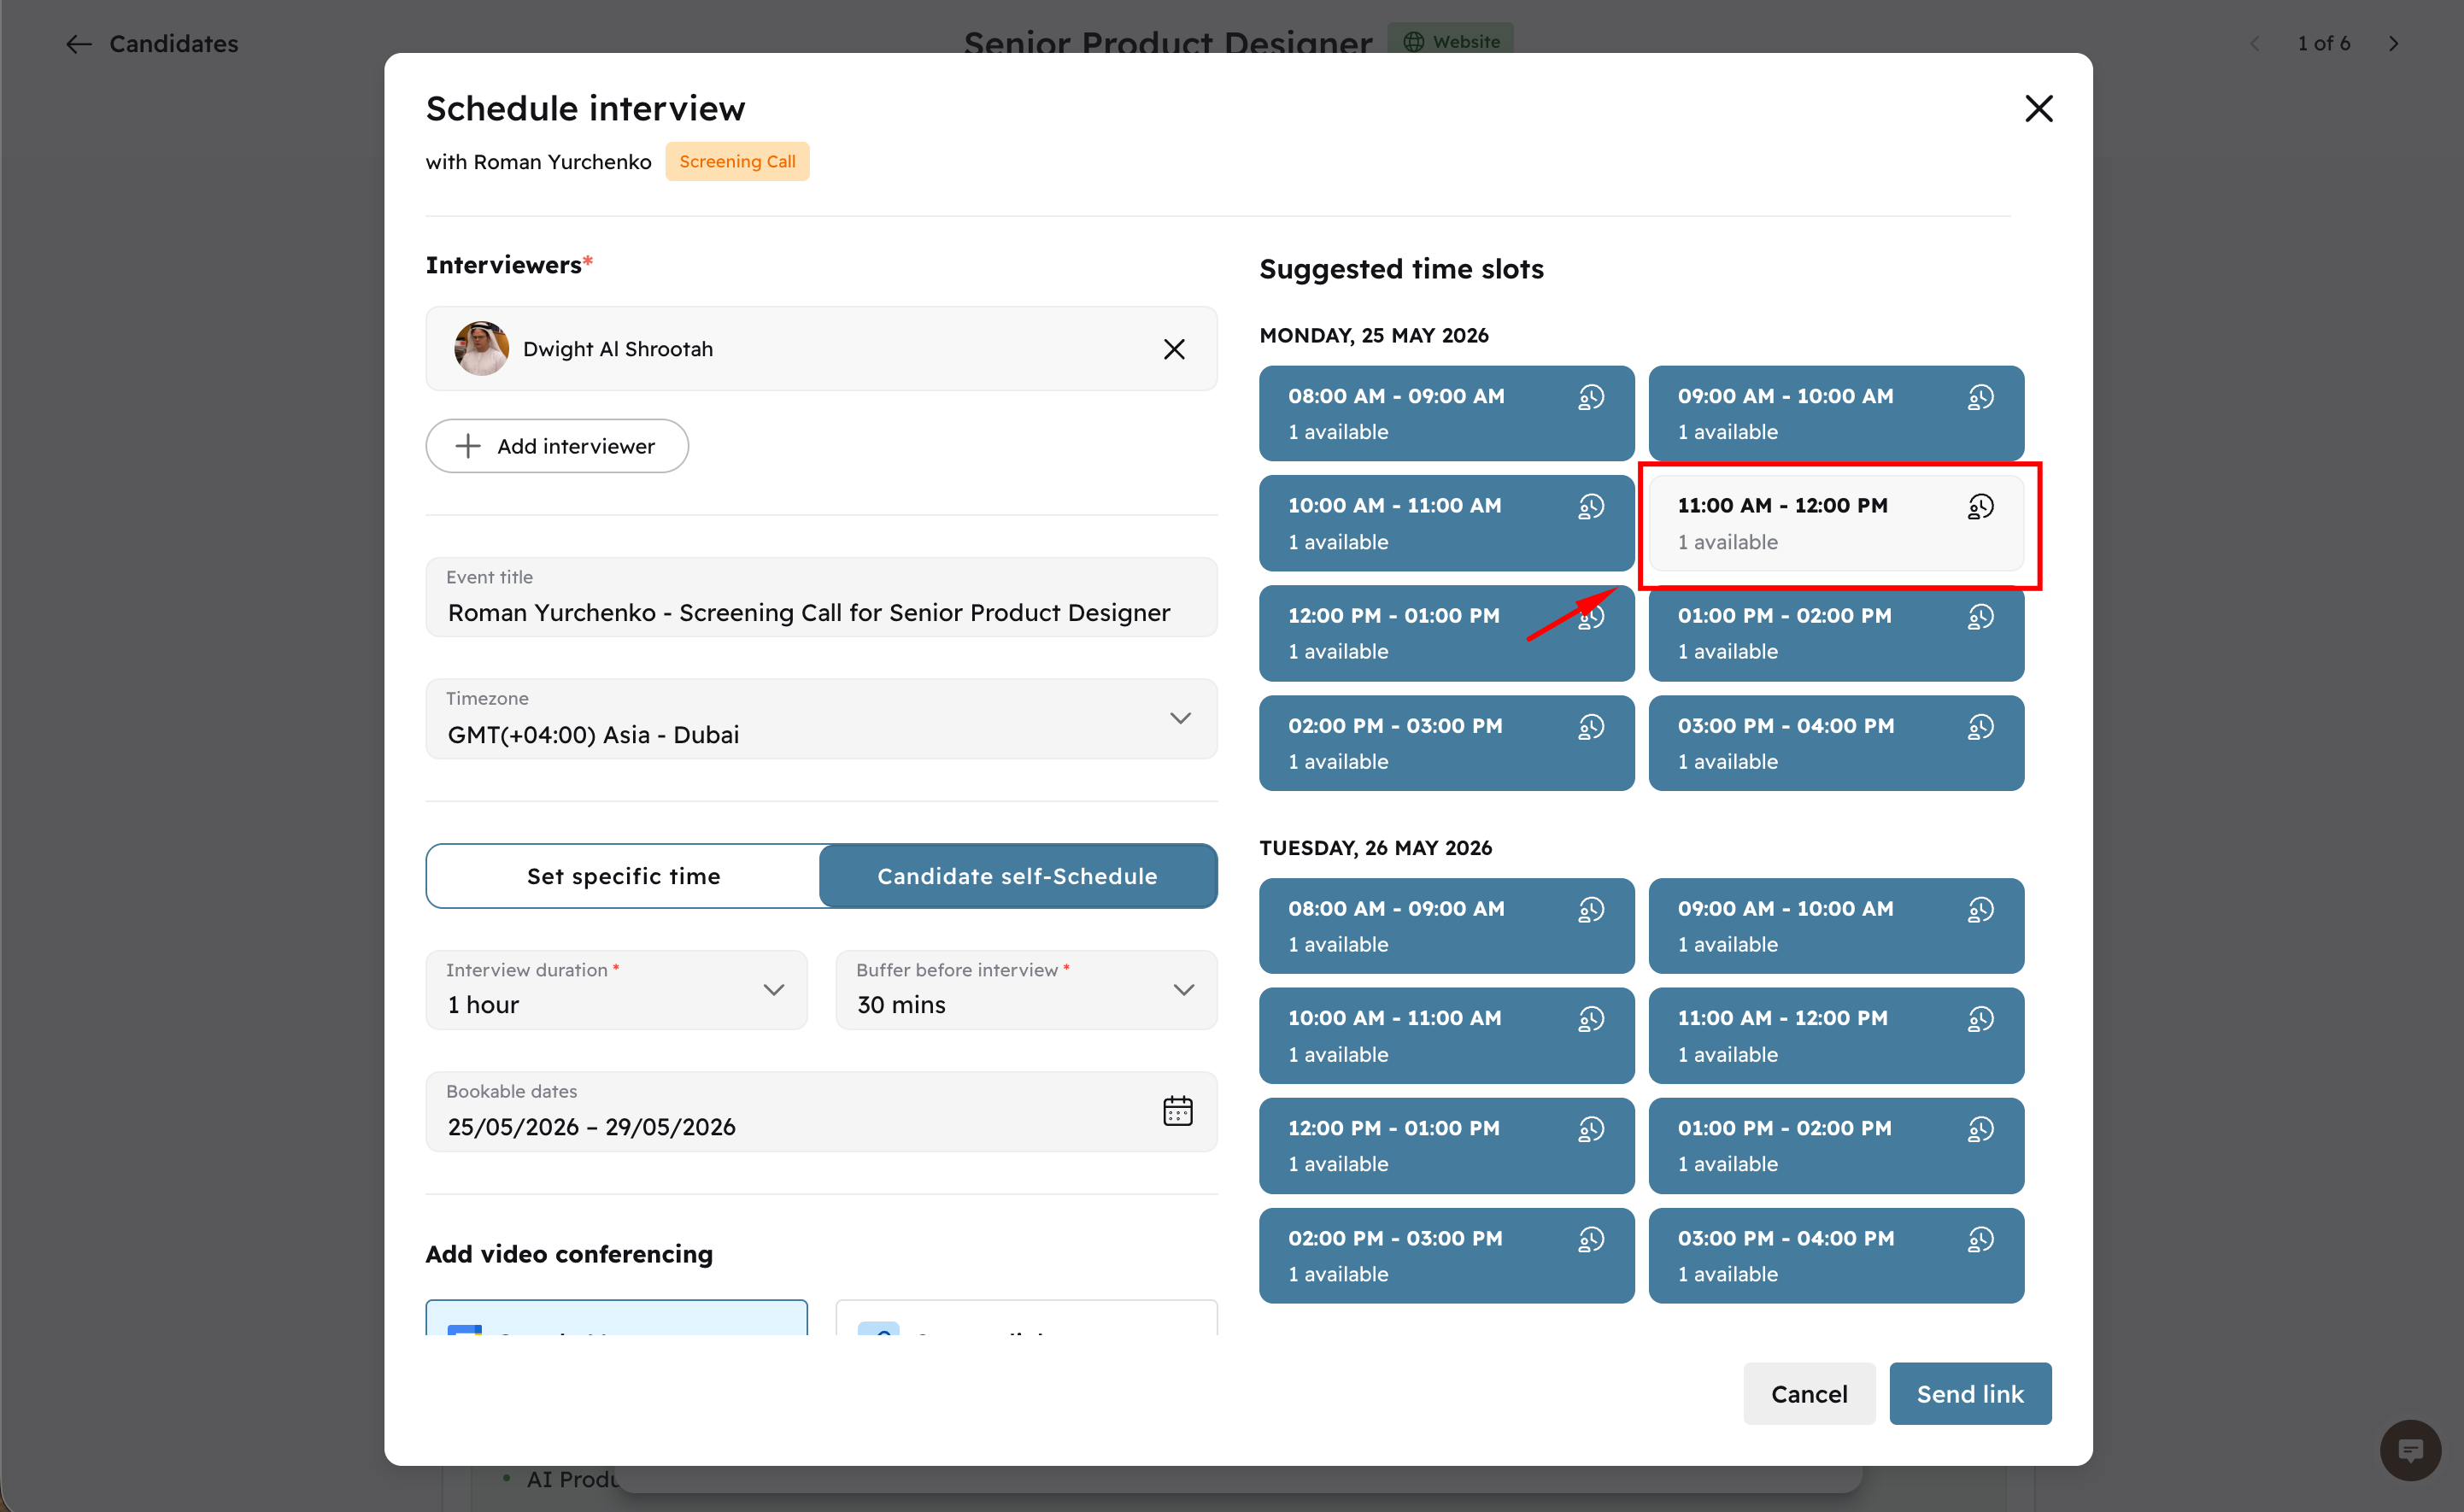Viewport: 2464px width, 1512px height.
Task: Click availability icon on Tuesday 11:00 AM slot
Action: (x=1981, y=1019)
